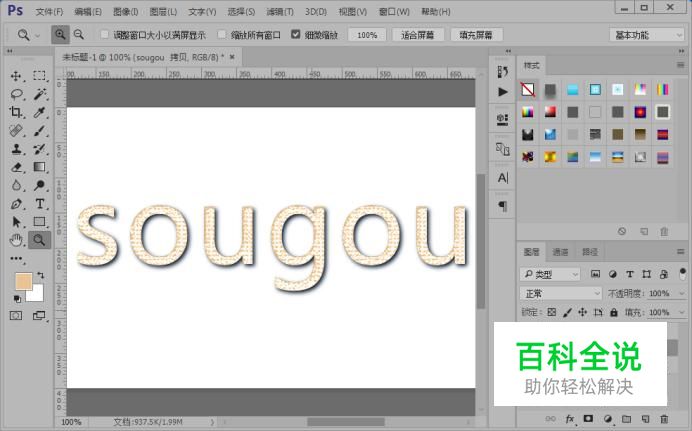692x431 pixels.
Task: Open the History panel icon
Action: click(x=503, y=71)
